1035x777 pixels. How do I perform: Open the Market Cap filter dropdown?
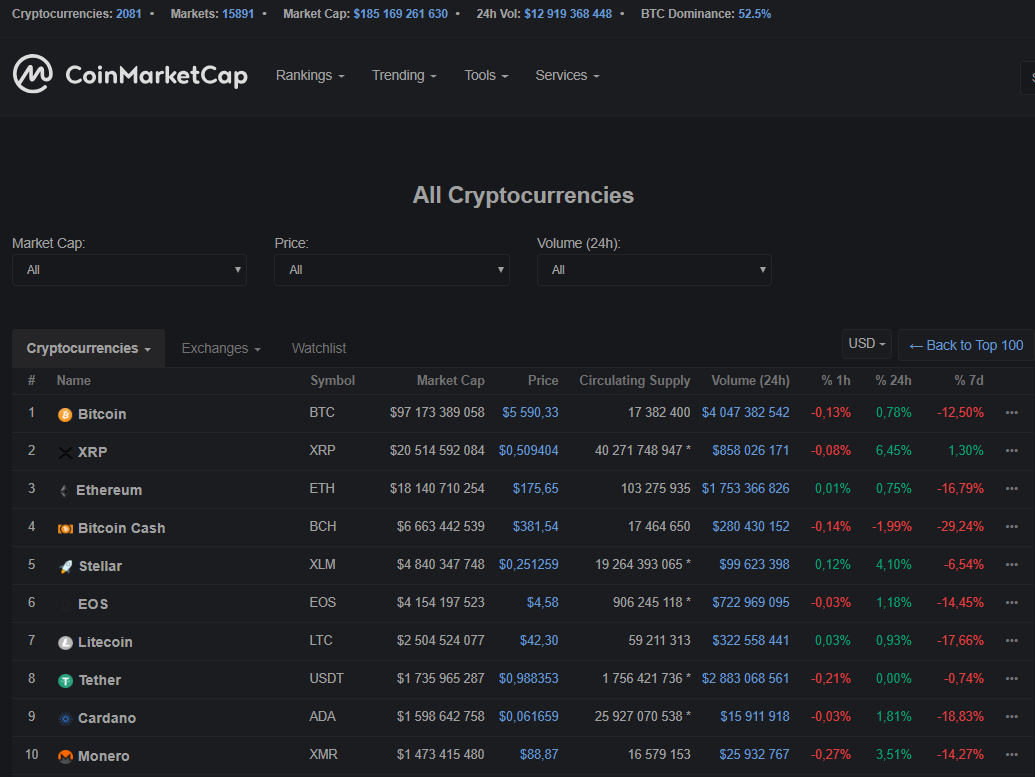click(x=129, y=270)
